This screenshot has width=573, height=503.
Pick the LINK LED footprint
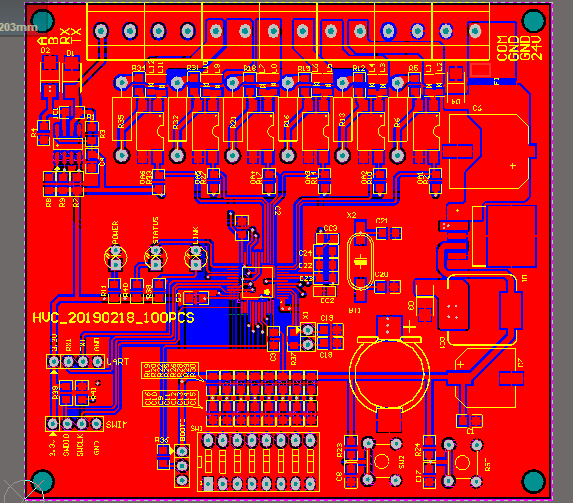coord(196,257)
